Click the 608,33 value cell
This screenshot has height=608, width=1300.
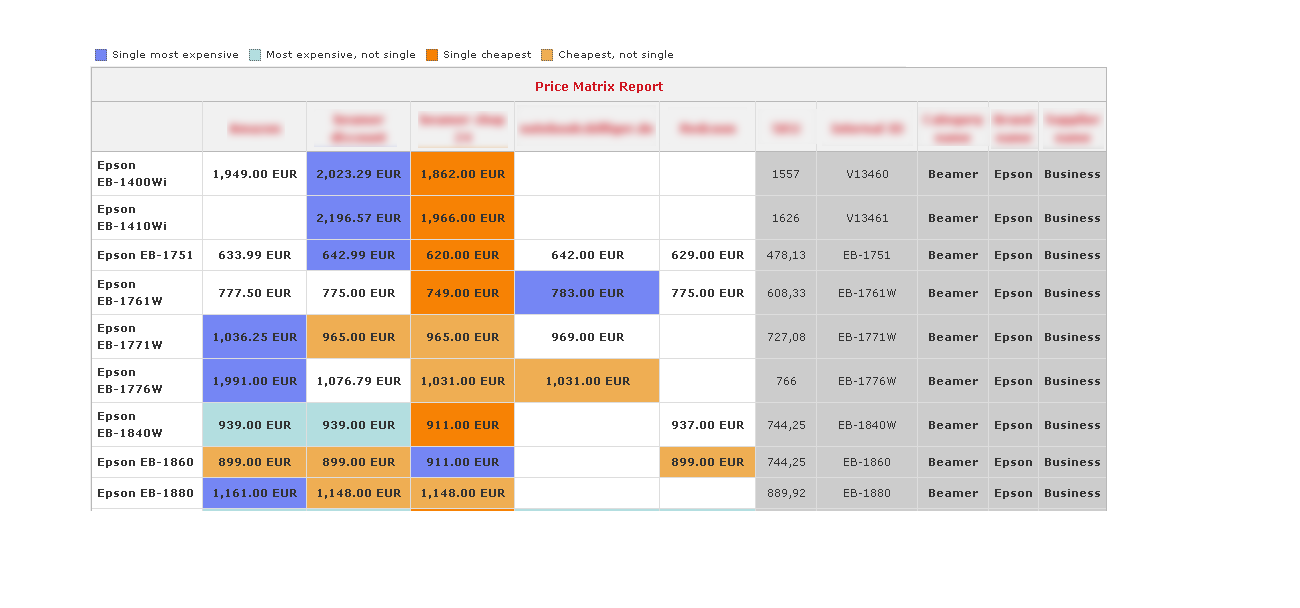pyautogui.click(x=786, y=293)
